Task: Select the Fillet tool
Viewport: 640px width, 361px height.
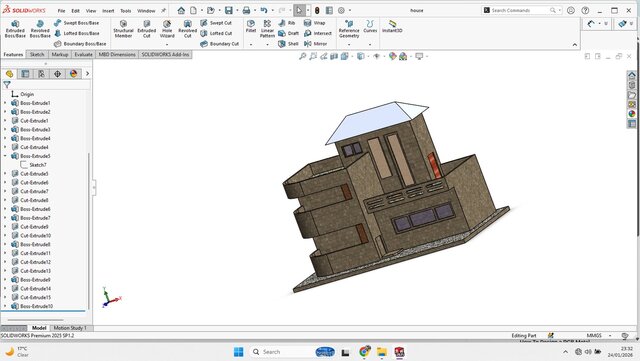Action: (x=251, y=27)
